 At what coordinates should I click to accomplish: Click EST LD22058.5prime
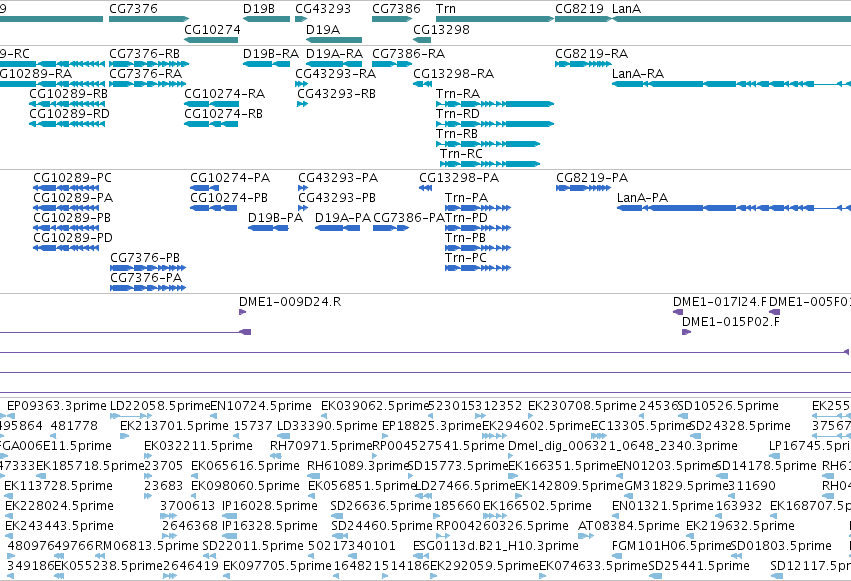coord(160,406)
